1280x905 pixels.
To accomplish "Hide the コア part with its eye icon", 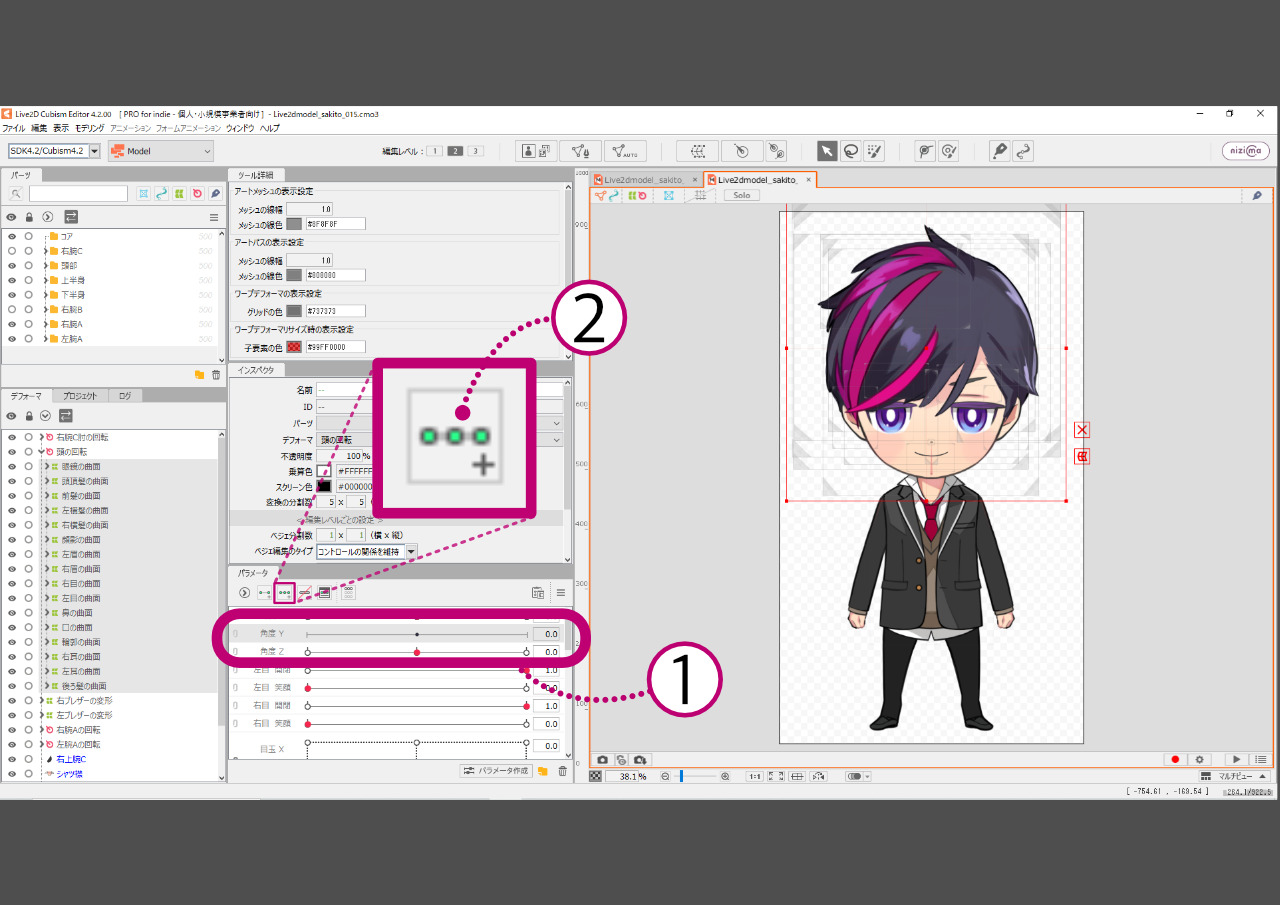I will click(12, 236).
